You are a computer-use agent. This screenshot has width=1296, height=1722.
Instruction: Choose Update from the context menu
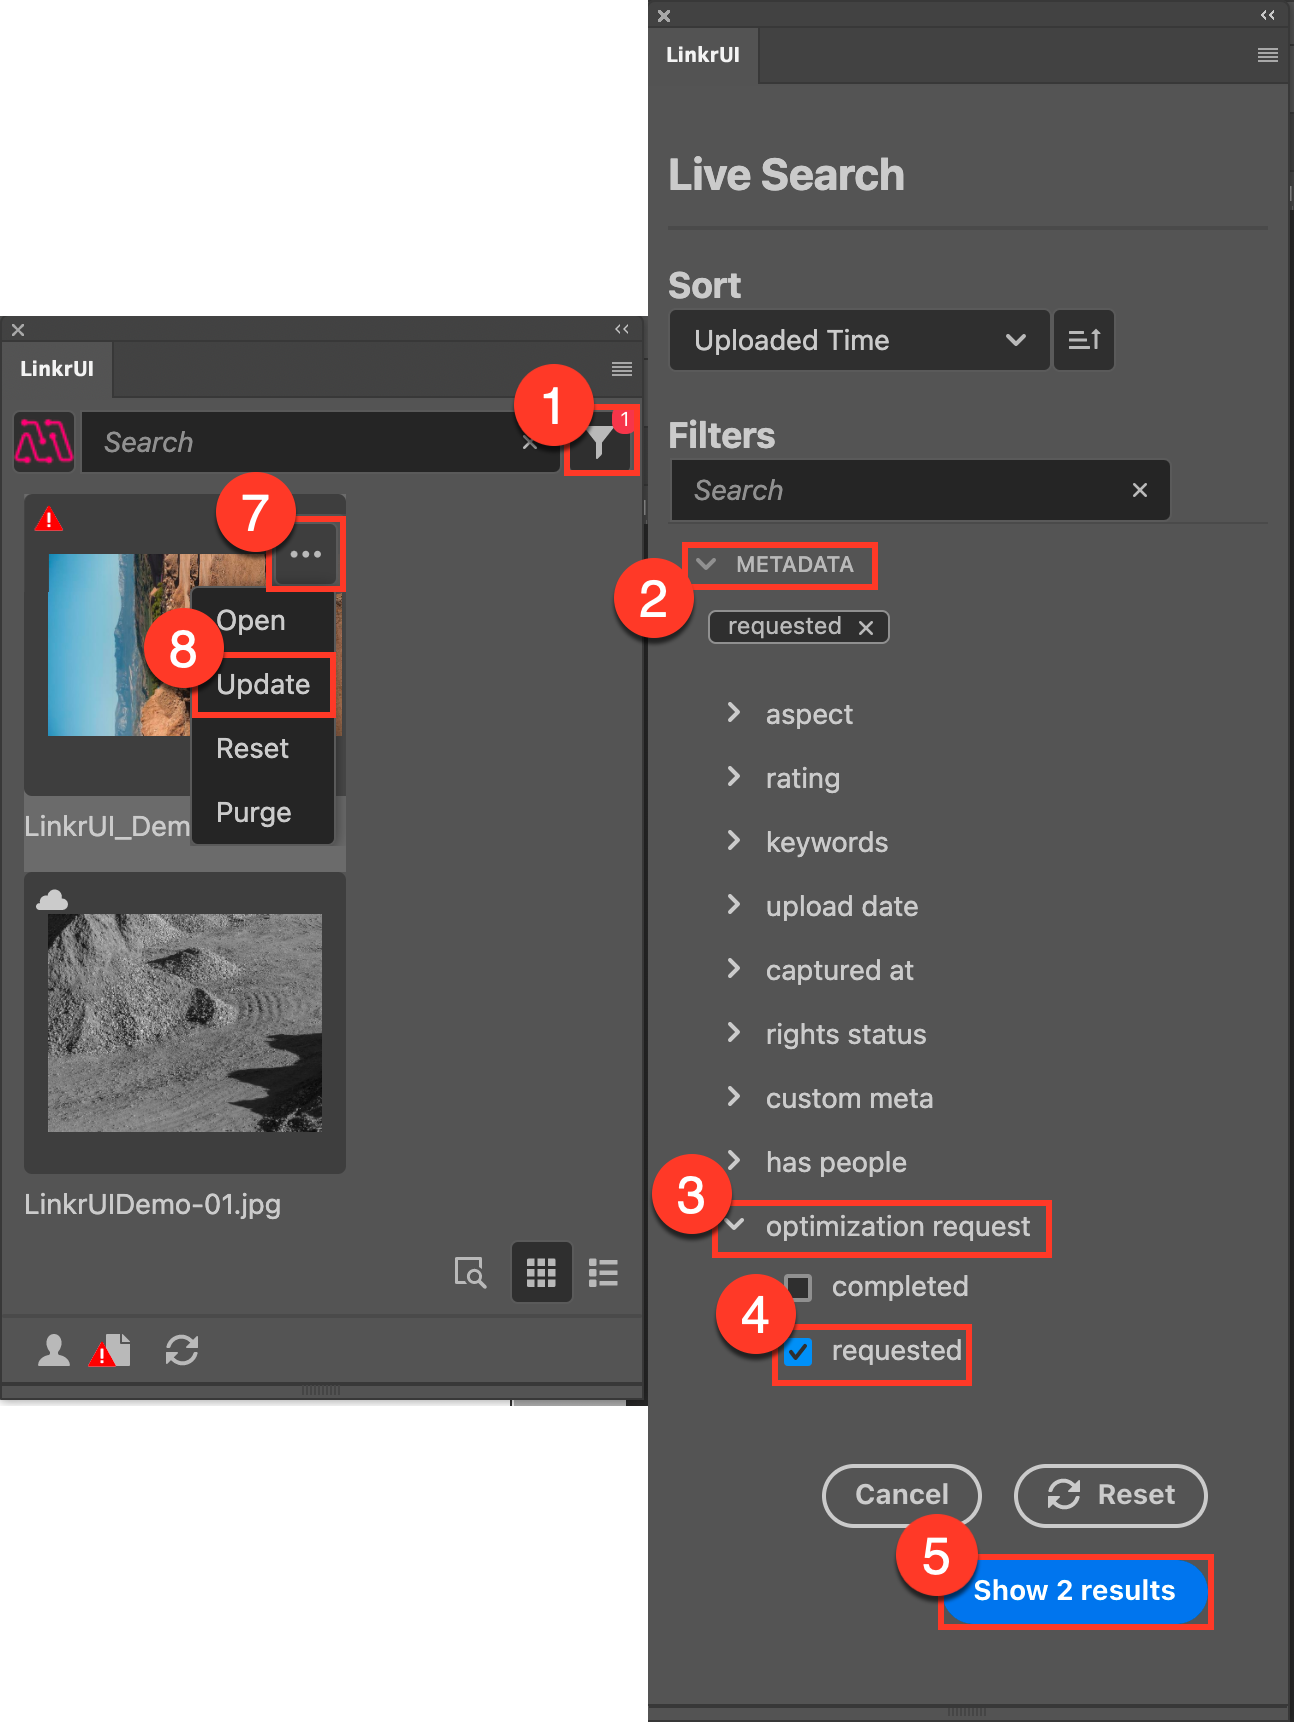263,685
